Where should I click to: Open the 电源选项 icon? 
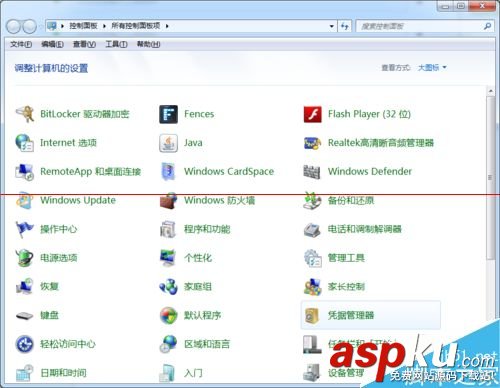pos(25,258)
